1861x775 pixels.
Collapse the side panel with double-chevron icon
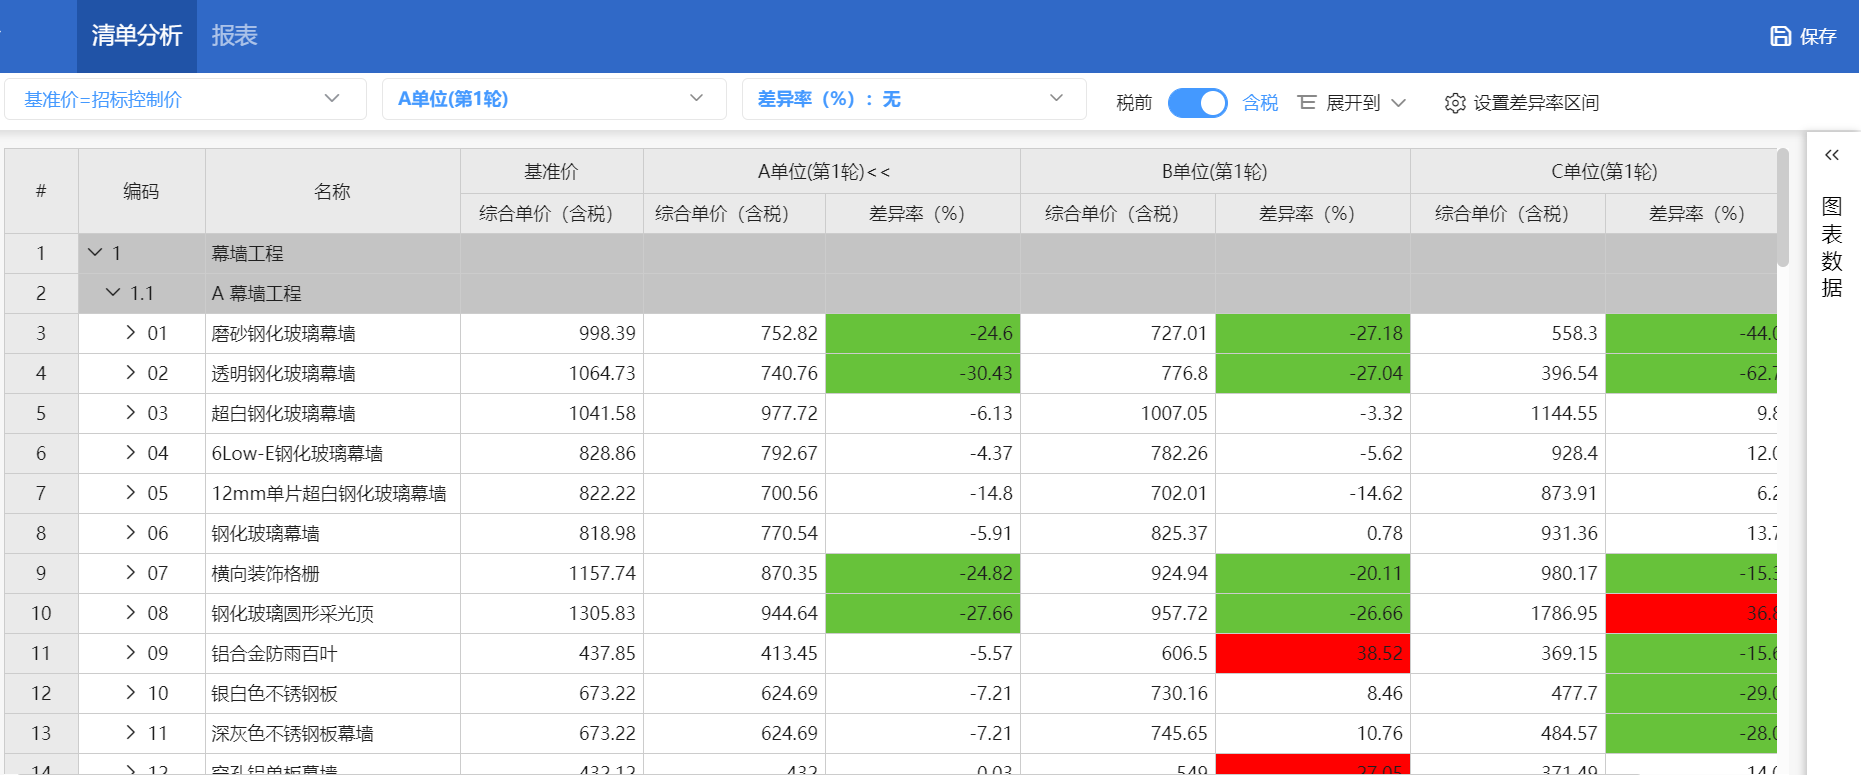click(1831, 155)
